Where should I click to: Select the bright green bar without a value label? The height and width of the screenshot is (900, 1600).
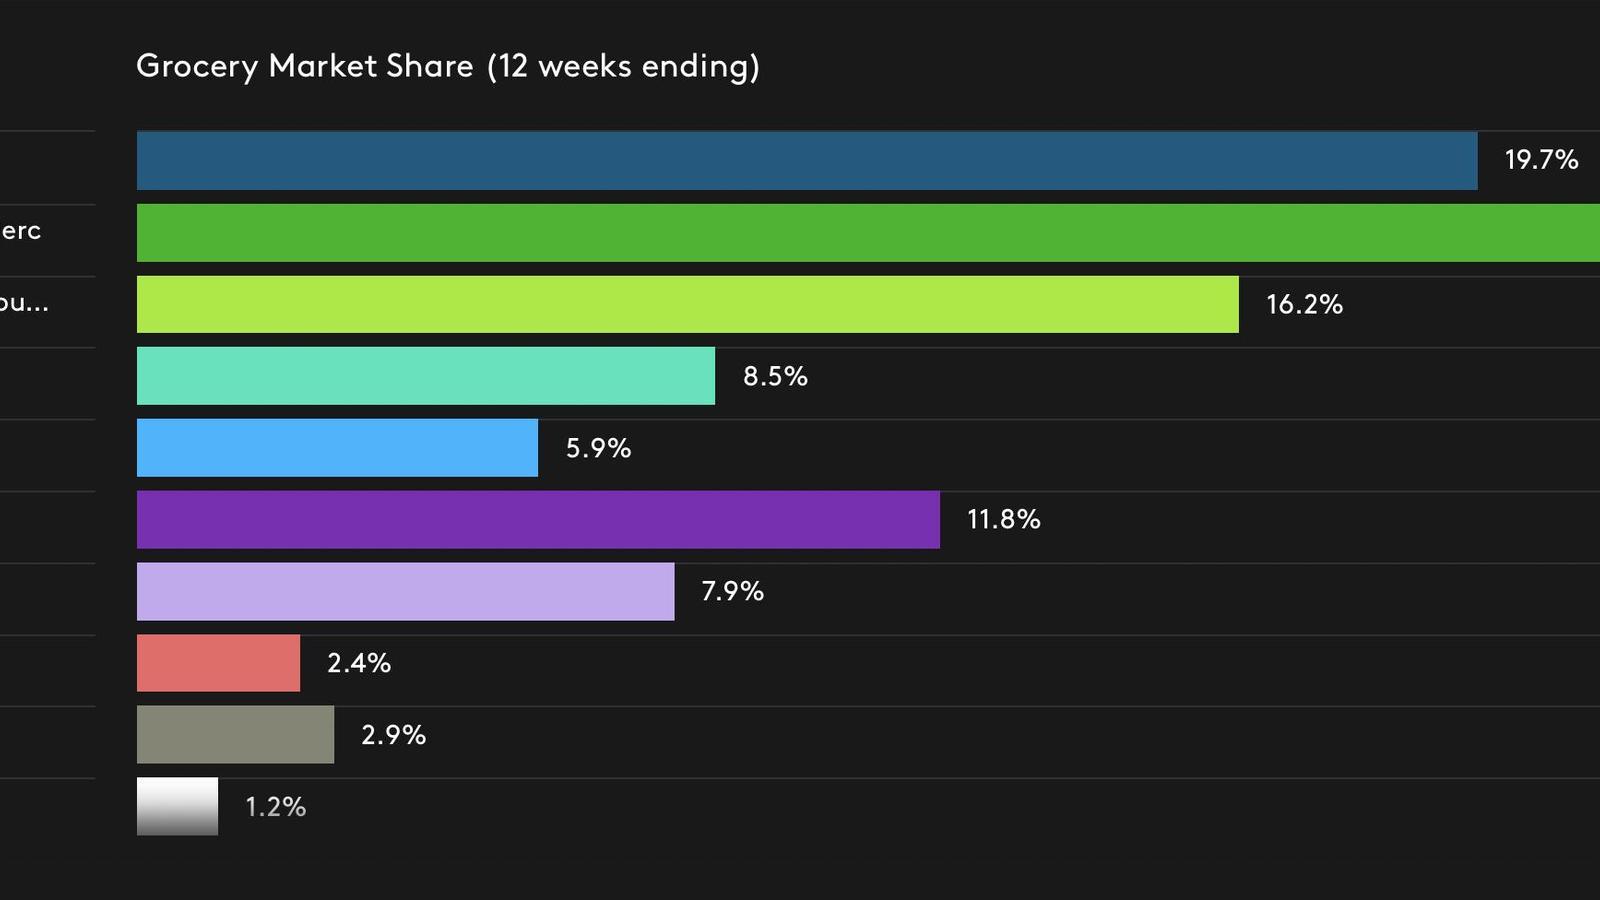(868, 233)
